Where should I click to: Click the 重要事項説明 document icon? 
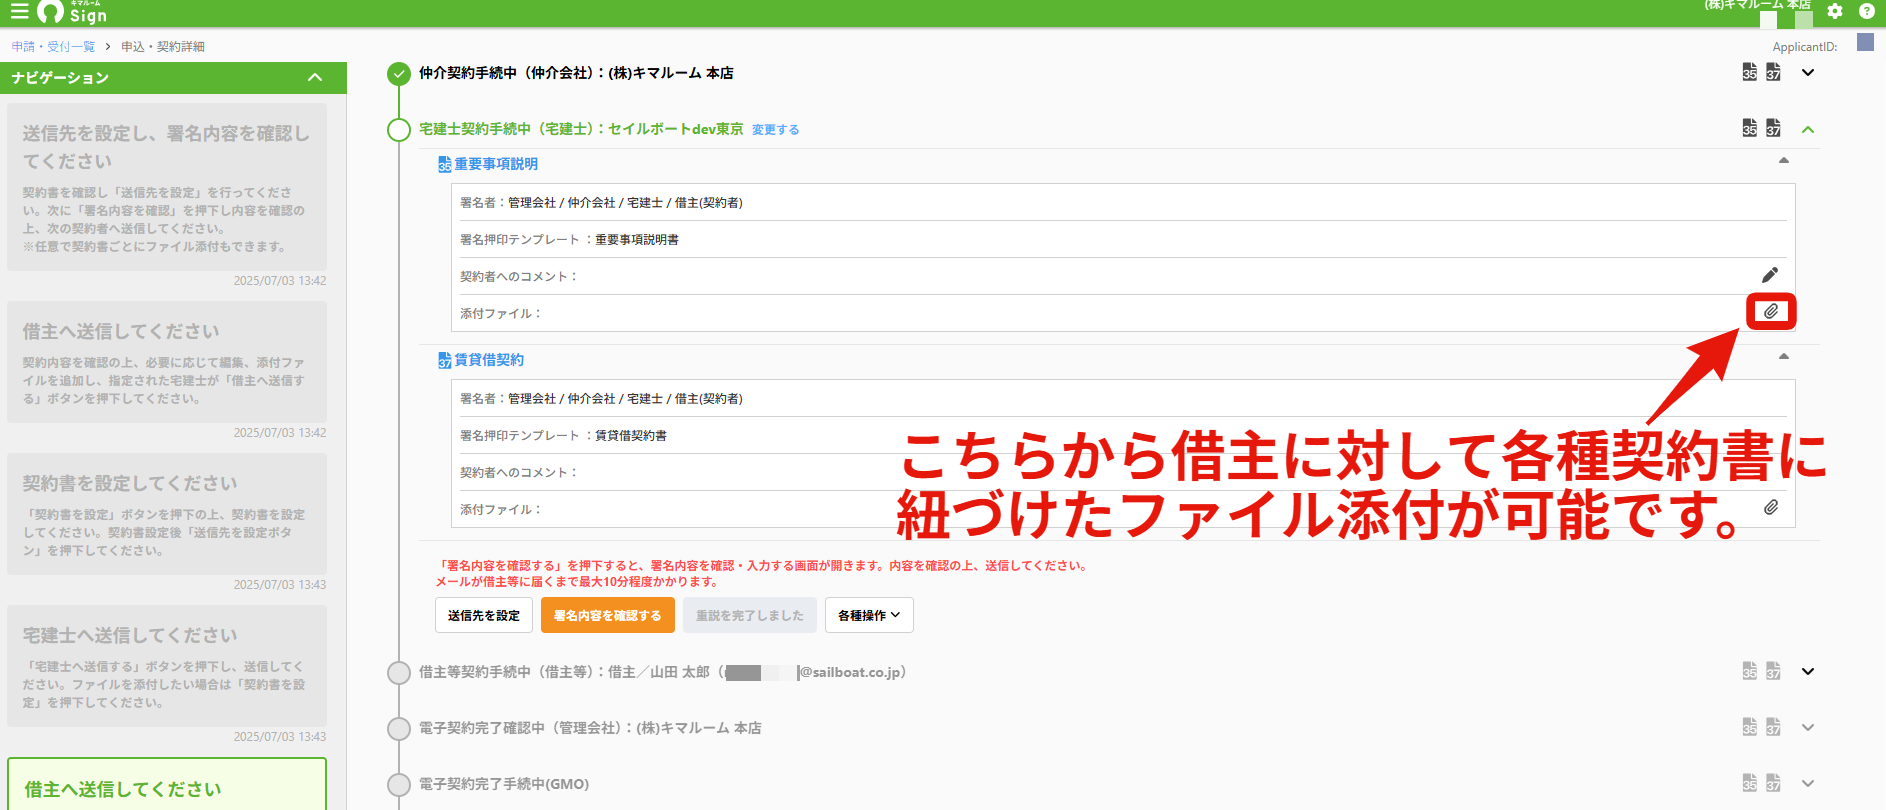[445, 164]
